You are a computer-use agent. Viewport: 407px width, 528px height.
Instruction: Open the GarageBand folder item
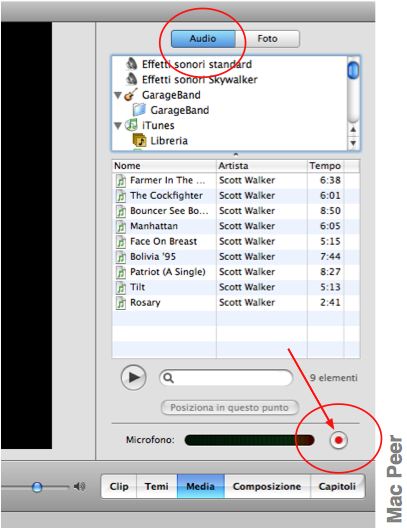[179, 110]
